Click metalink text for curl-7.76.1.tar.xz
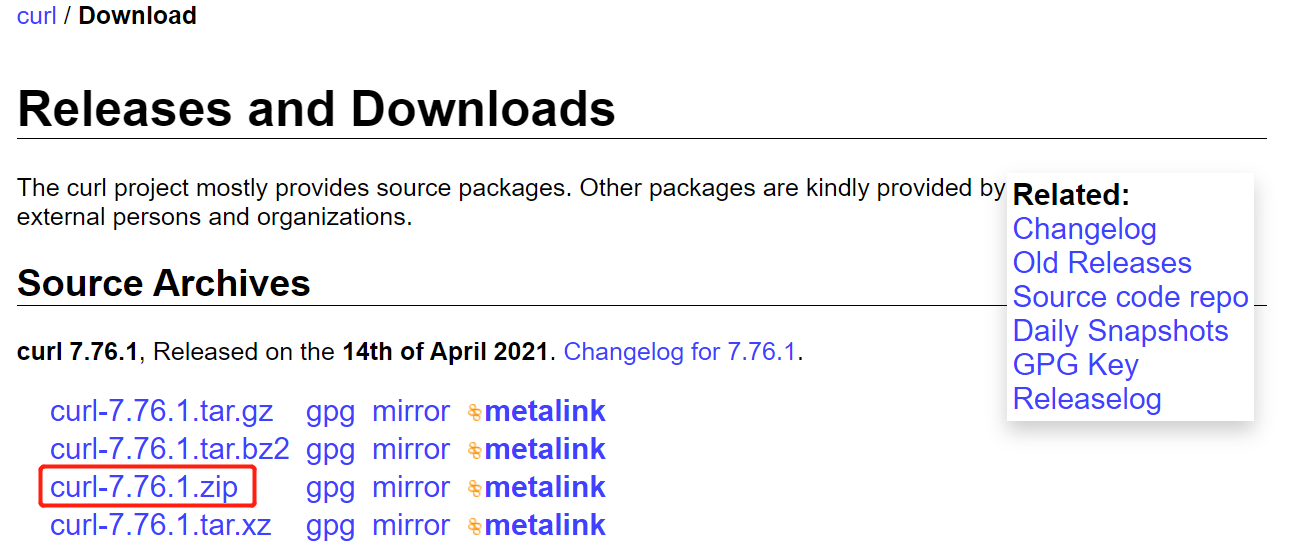Image resolution: width=1291 pixels, height=560 pixels. coord(545,526)
